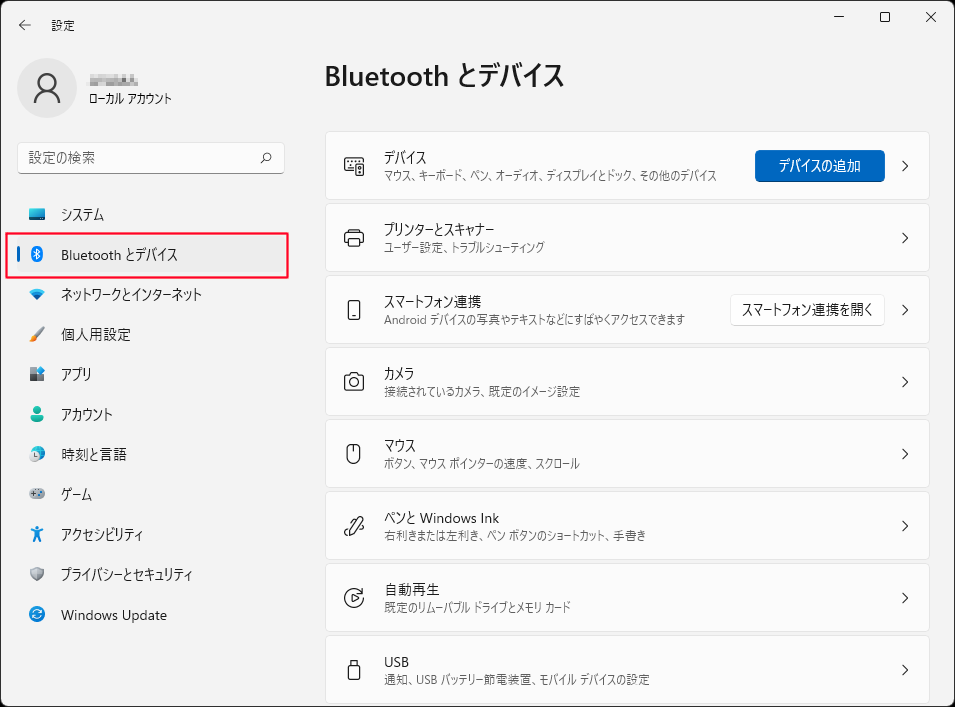Click the システム monitor icon
The image size is (955, 707).
(37, 214)
